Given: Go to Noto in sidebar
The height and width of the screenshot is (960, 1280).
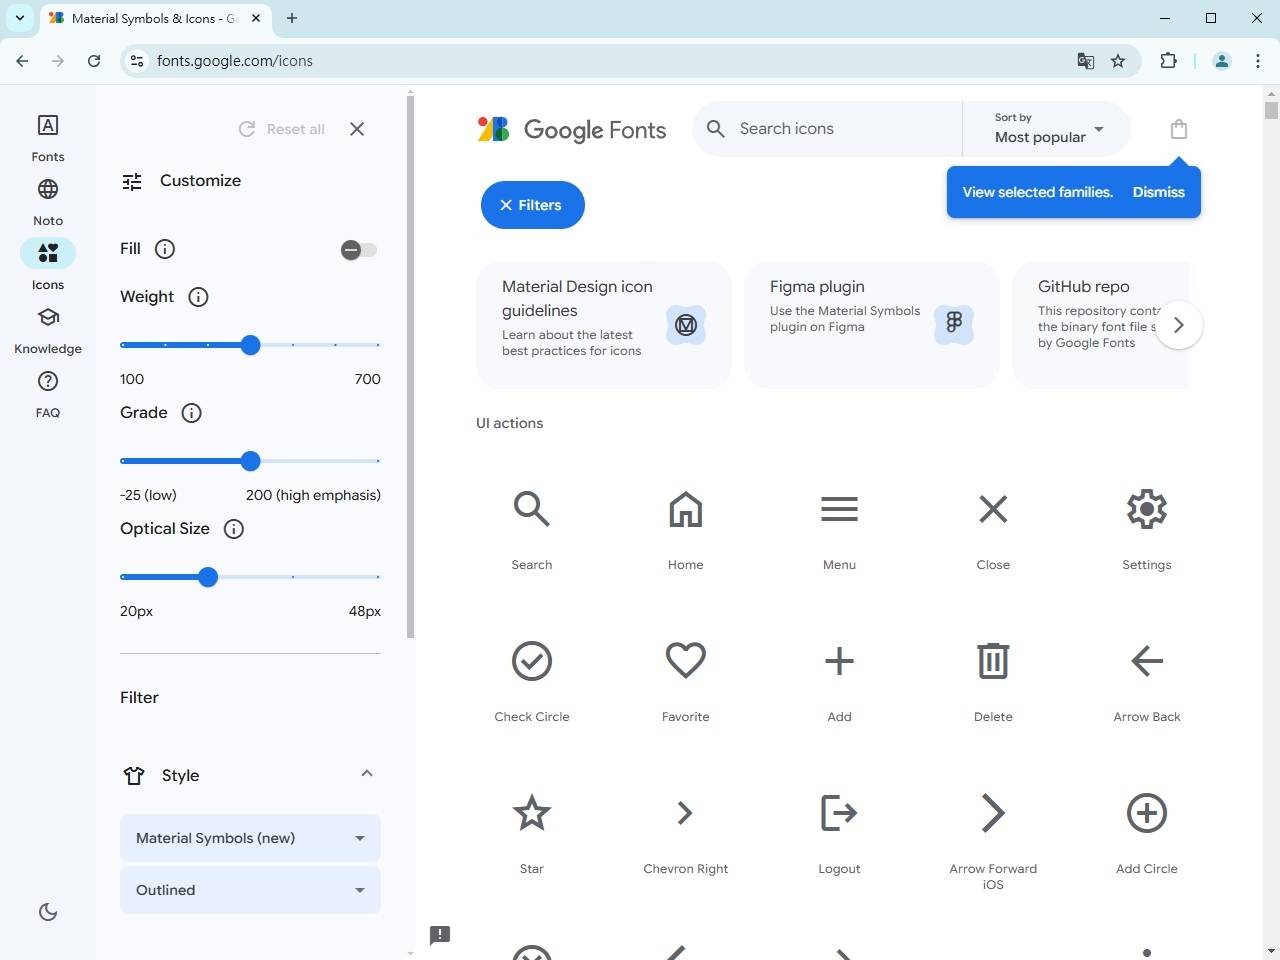Looking at the screenshot, I should [x=48, y=202].
